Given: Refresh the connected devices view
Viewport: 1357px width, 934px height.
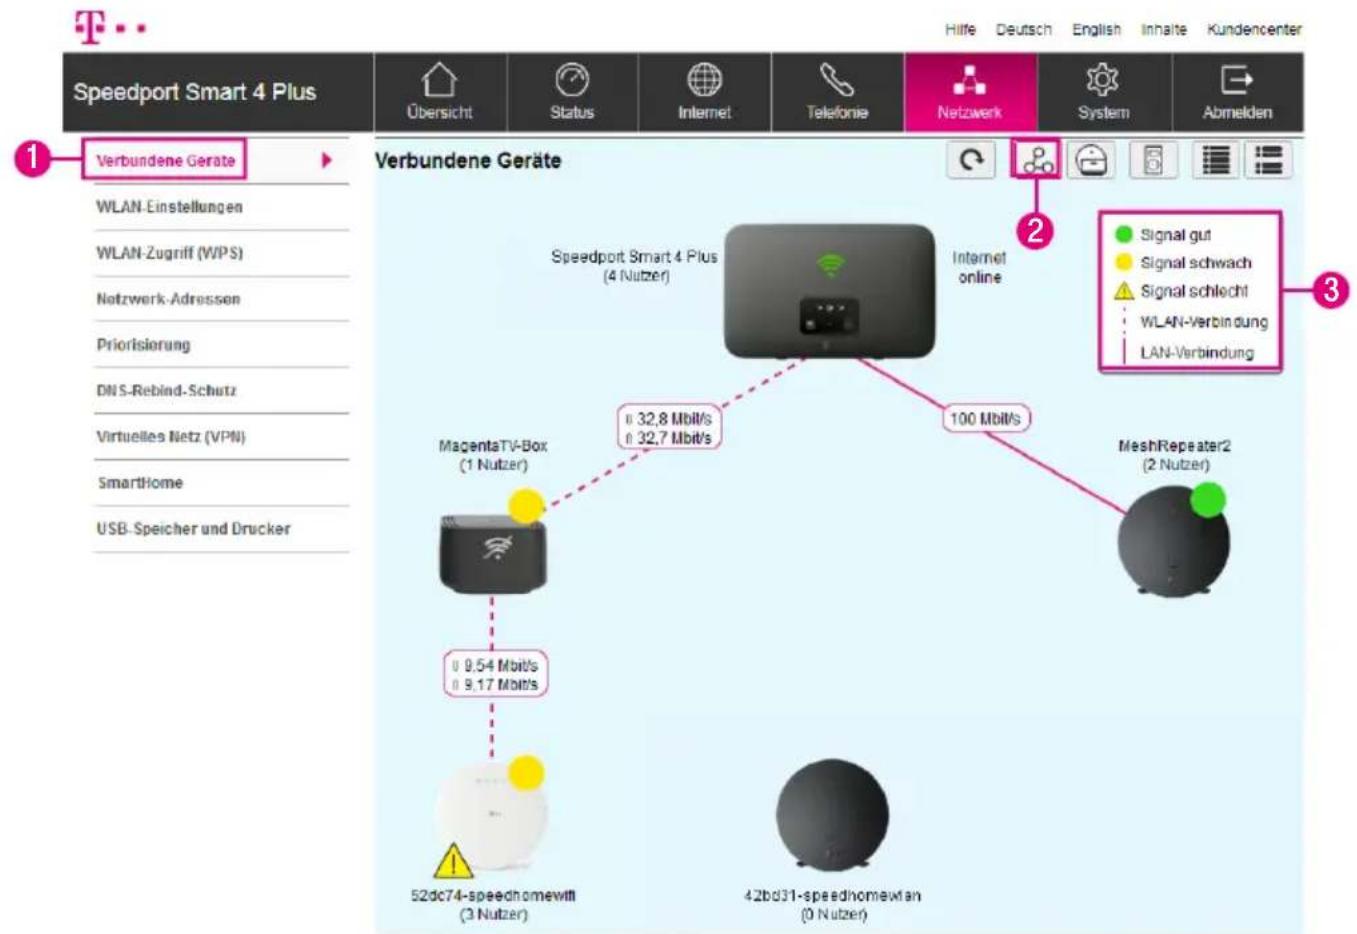Looking at the screenshot, I should [971, 160].
